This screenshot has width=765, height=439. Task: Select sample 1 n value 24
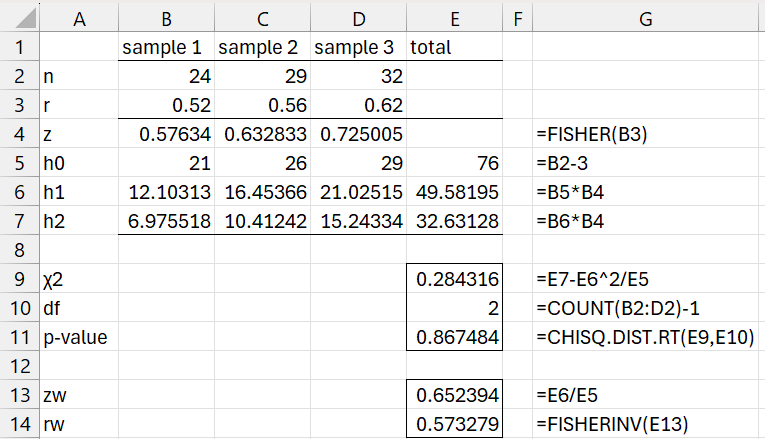165,75
